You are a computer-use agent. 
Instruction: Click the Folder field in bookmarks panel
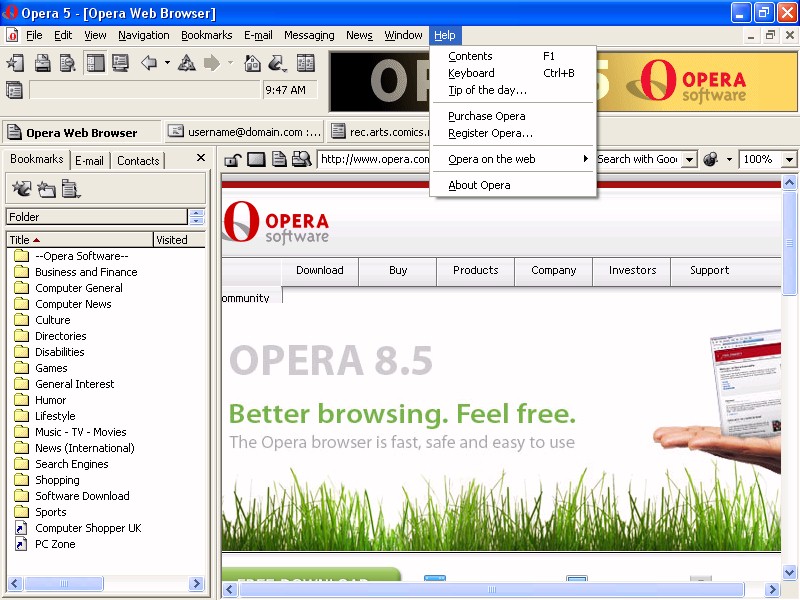(x=96, y=217)
